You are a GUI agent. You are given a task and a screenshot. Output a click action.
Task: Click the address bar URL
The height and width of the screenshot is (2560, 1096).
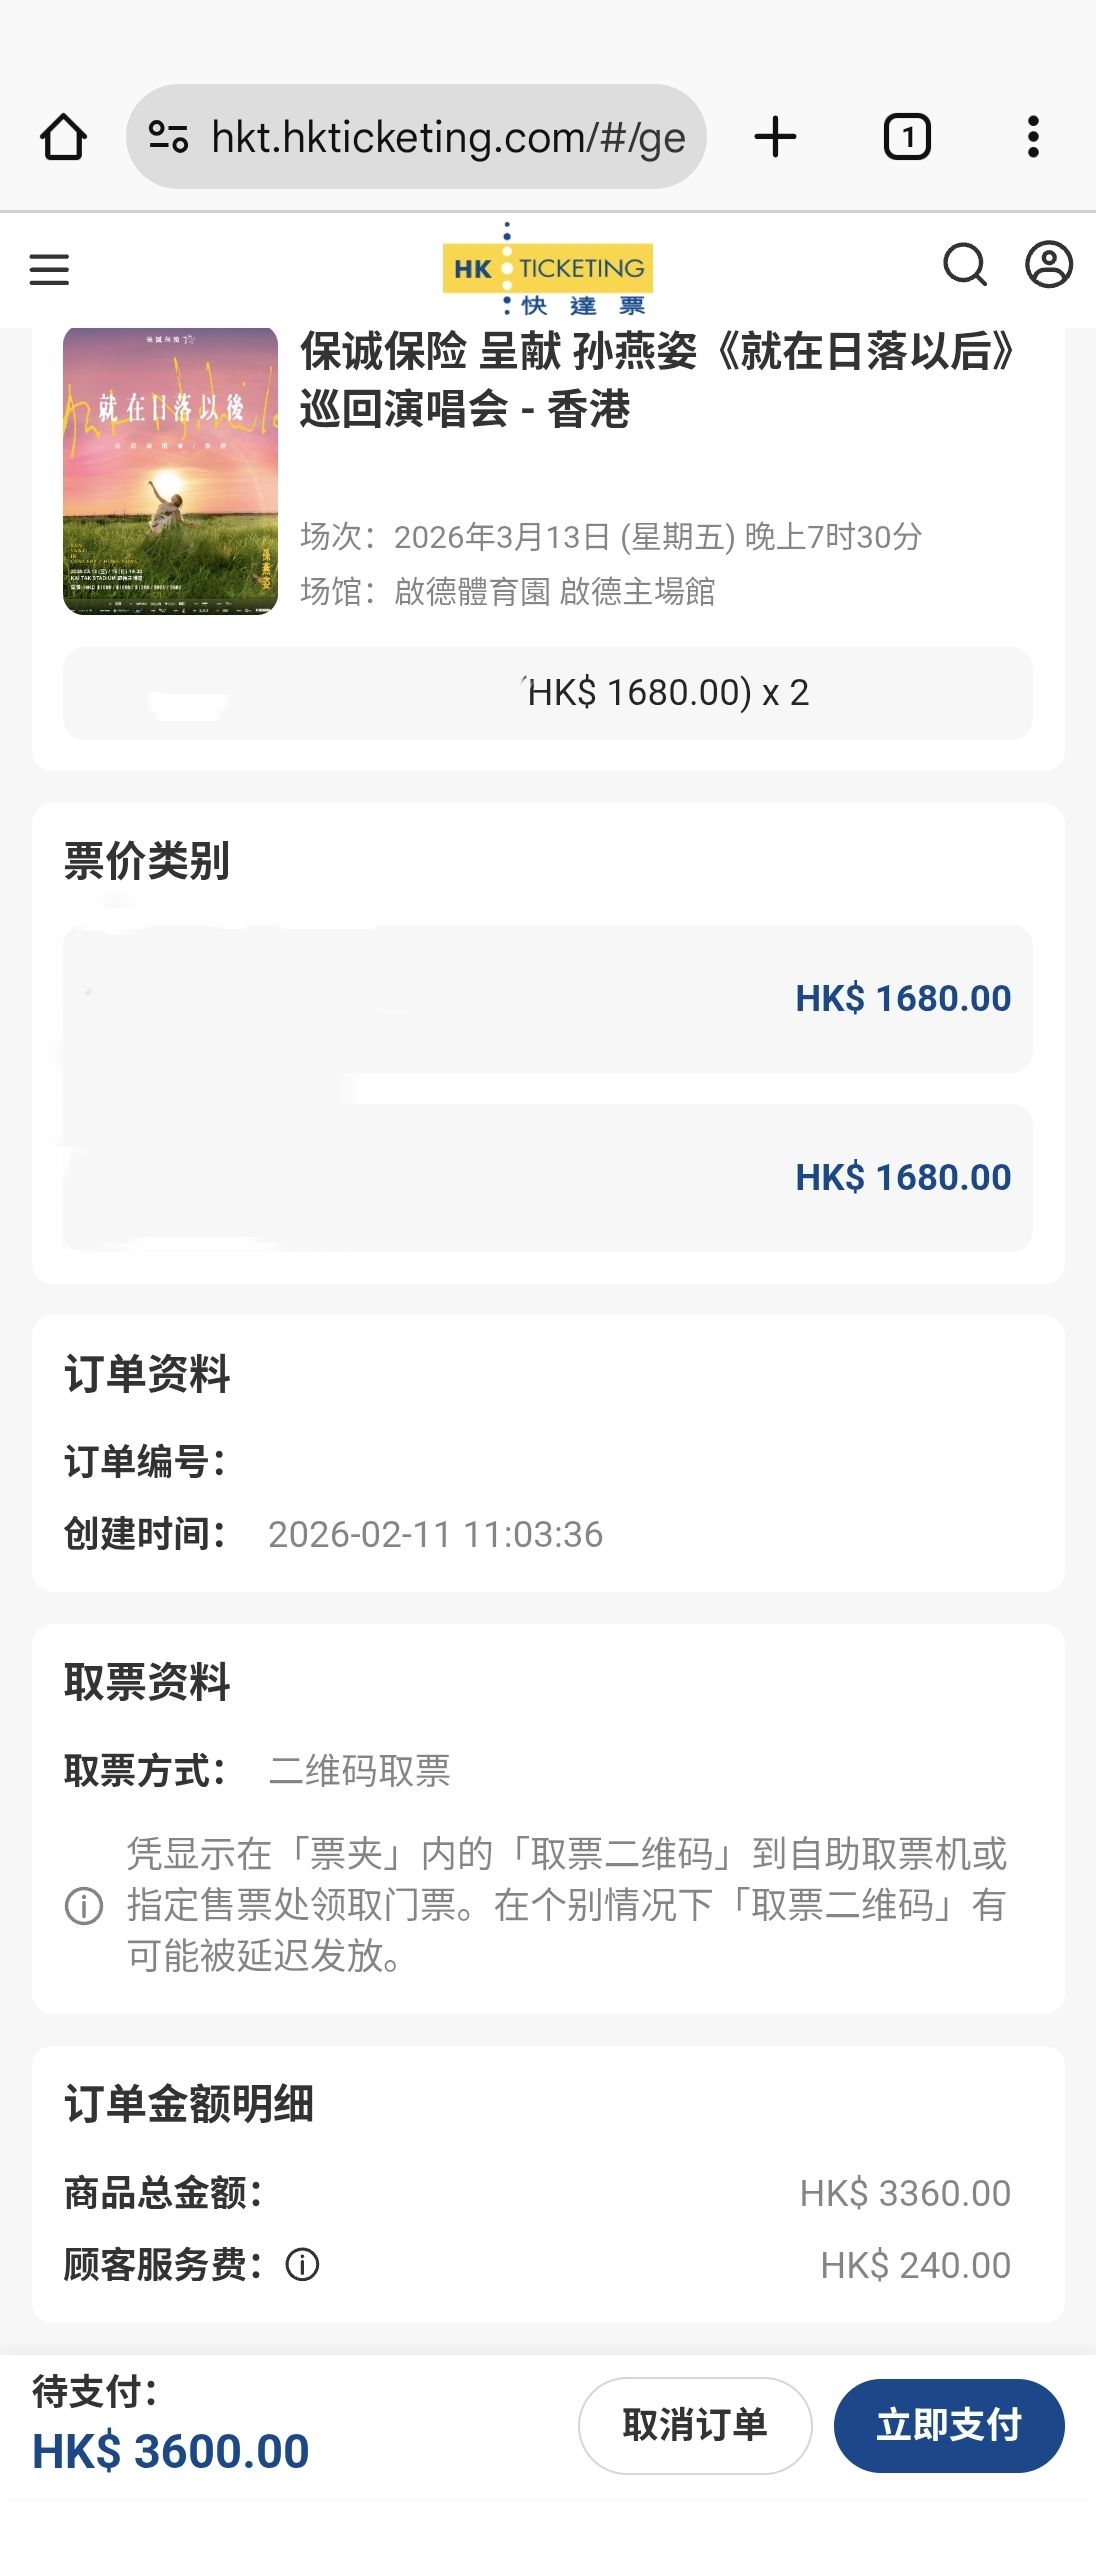448,137
